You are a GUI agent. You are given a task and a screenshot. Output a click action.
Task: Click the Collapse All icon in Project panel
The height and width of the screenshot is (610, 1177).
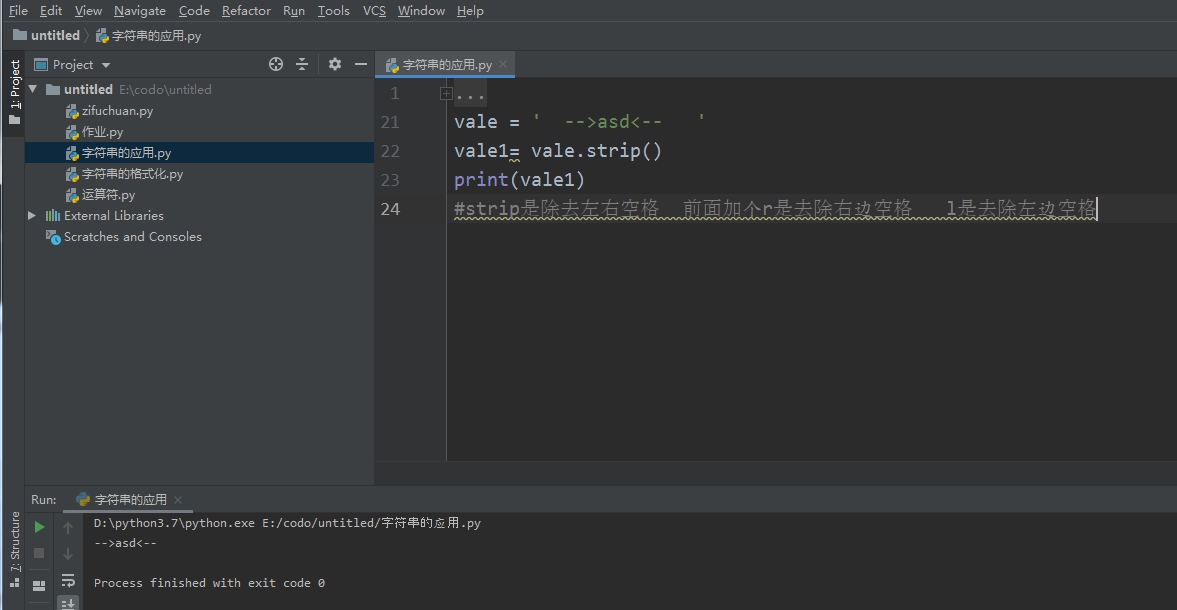point(302,64)
